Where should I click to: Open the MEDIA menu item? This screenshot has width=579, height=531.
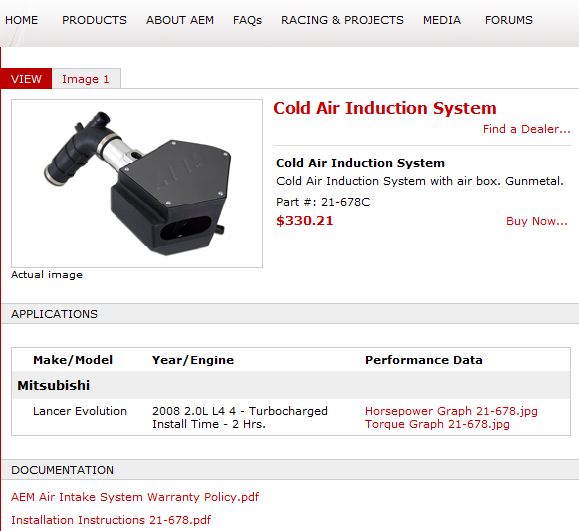442,20
